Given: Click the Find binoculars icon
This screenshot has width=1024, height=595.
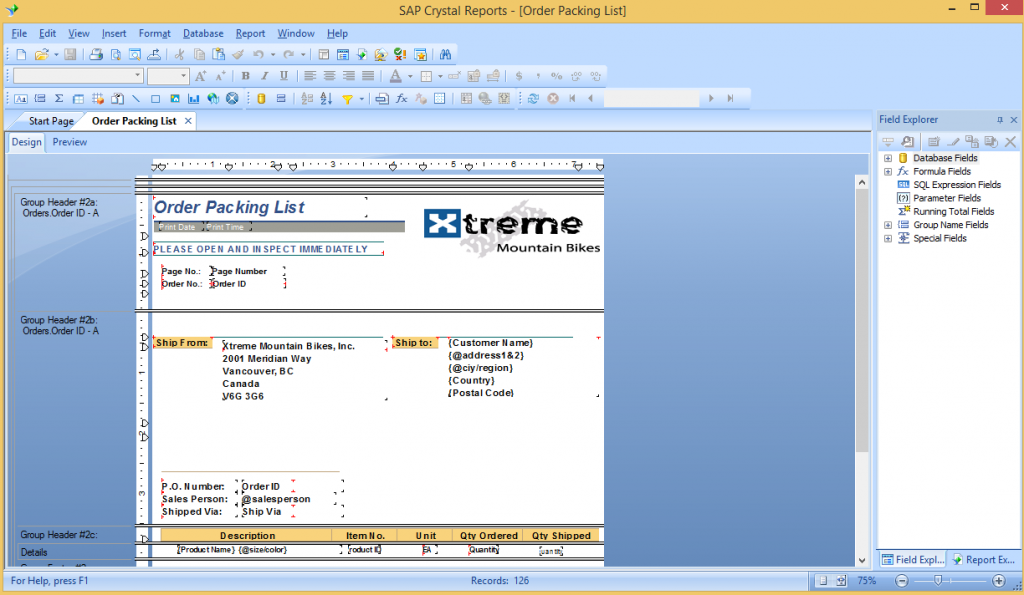Looking at the screenshot, I should 445,55.
